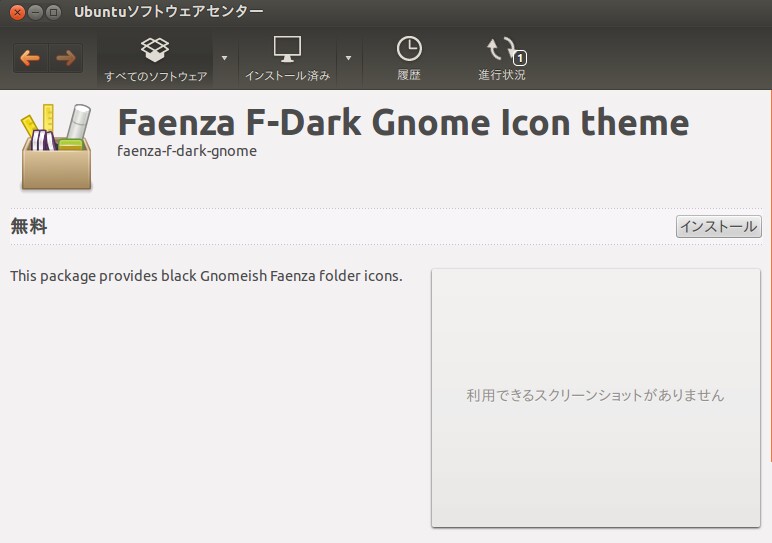Click the インストール button

click(718, 226)
